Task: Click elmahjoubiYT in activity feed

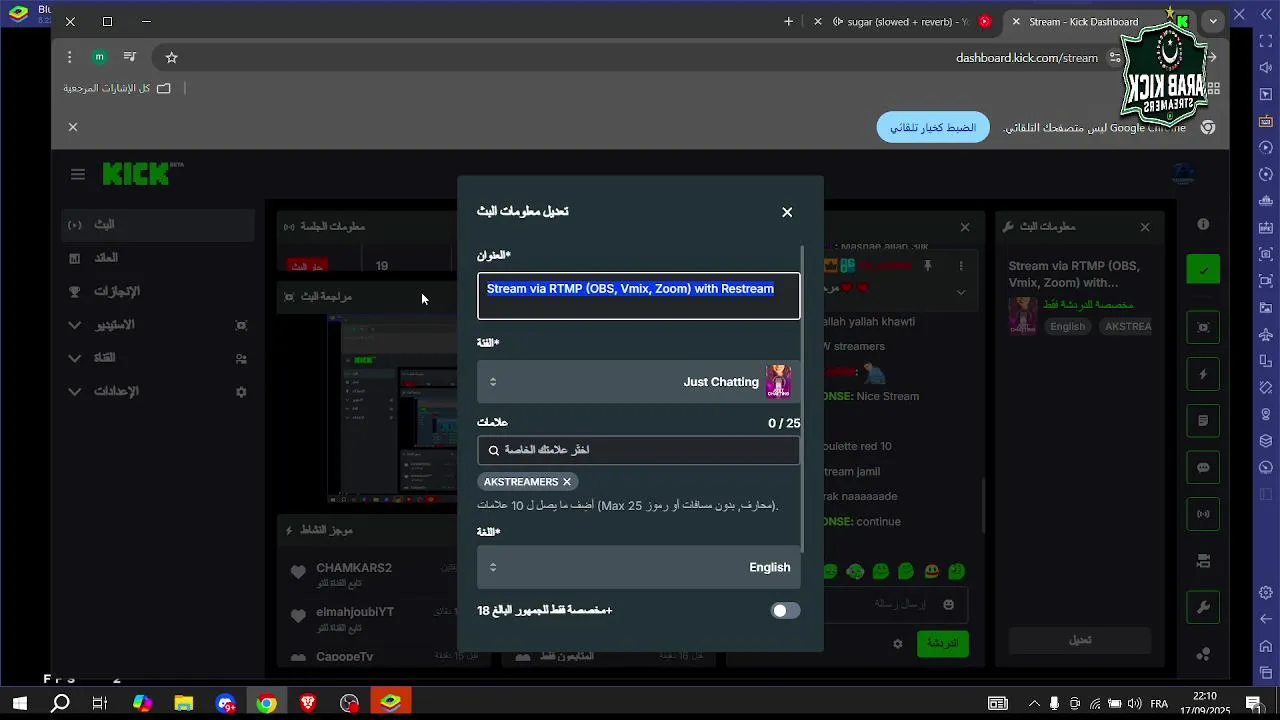Action: click(x=355, y=612)
